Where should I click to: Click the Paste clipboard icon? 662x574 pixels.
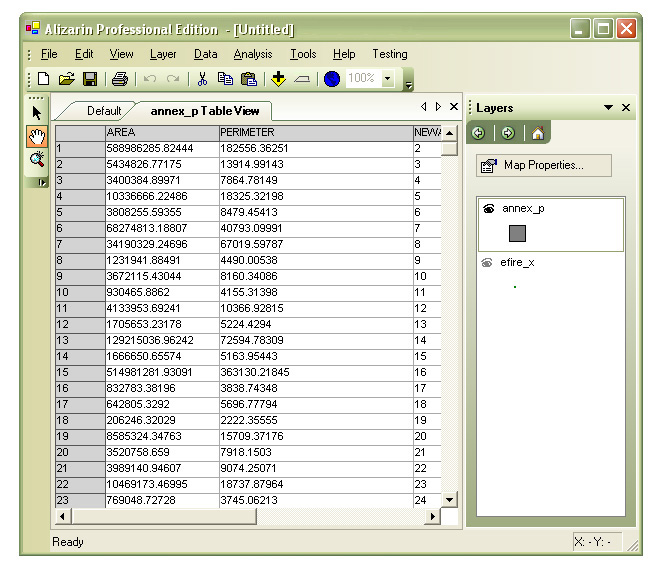[x=249, y=79]
